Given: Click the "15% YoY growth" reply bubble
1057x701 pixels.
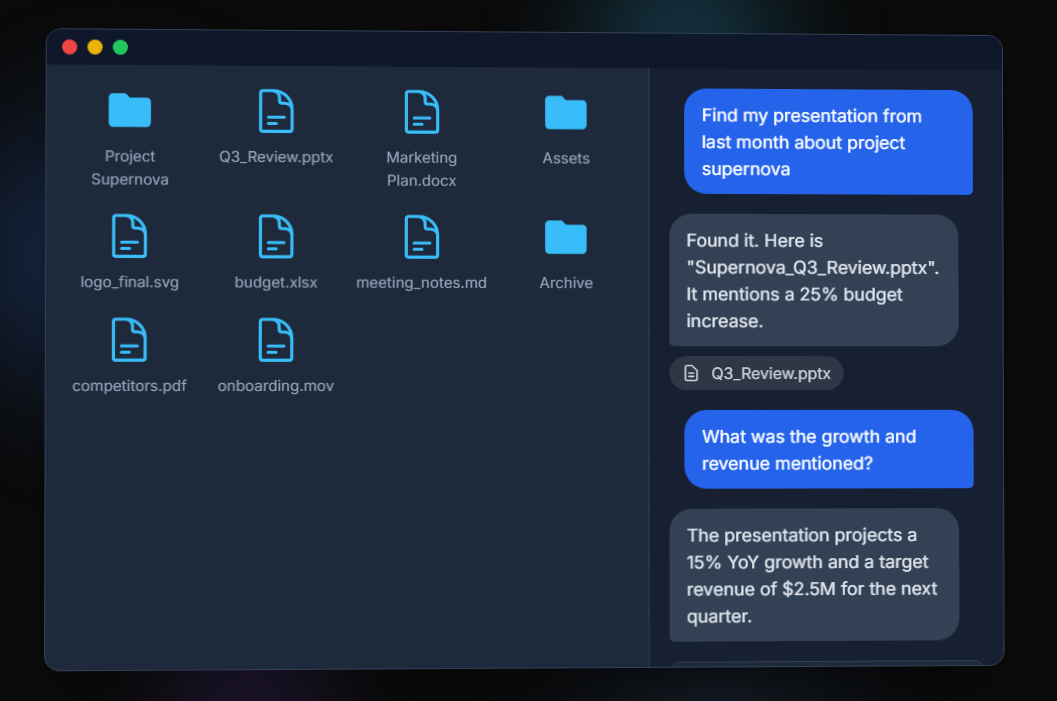Looking at the screenshot, I should [x=814, y=575].
